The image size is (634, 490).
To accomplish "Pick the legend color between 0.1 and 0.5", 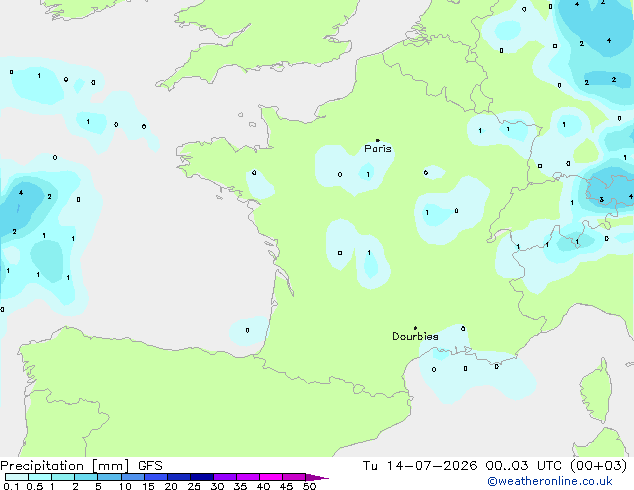I will (x=17, y=477).
